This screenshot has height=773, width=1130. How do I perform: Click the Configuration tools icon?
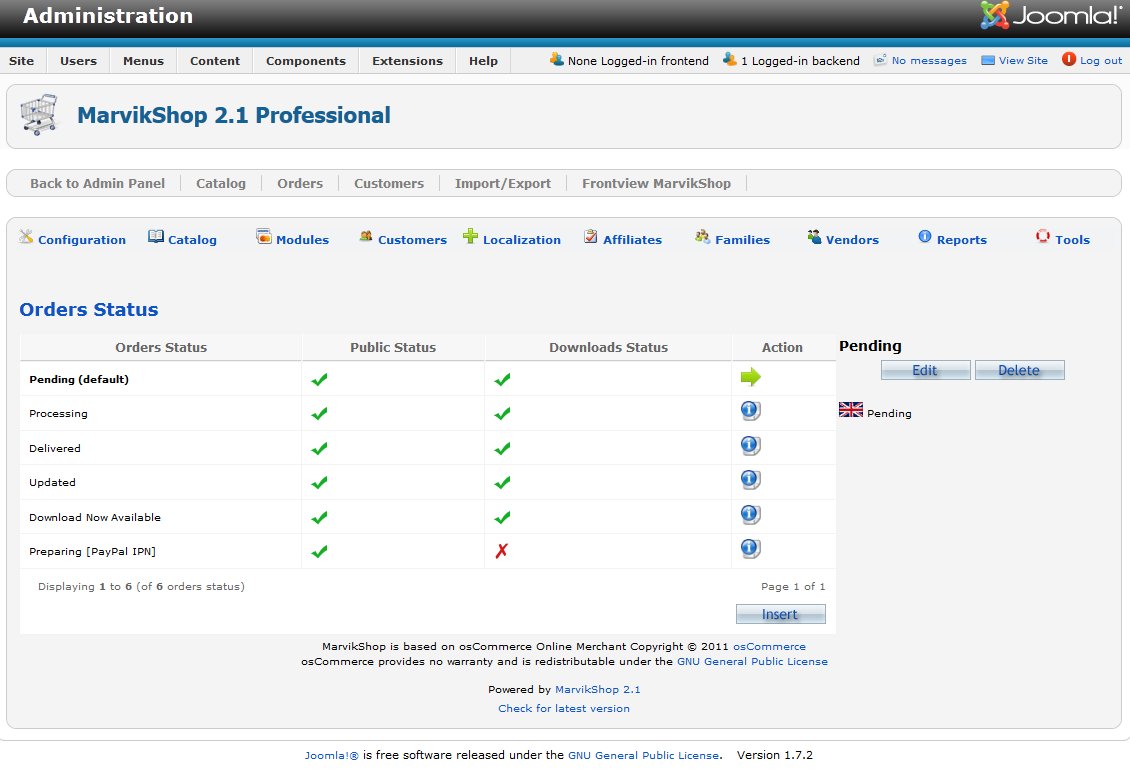27,236
